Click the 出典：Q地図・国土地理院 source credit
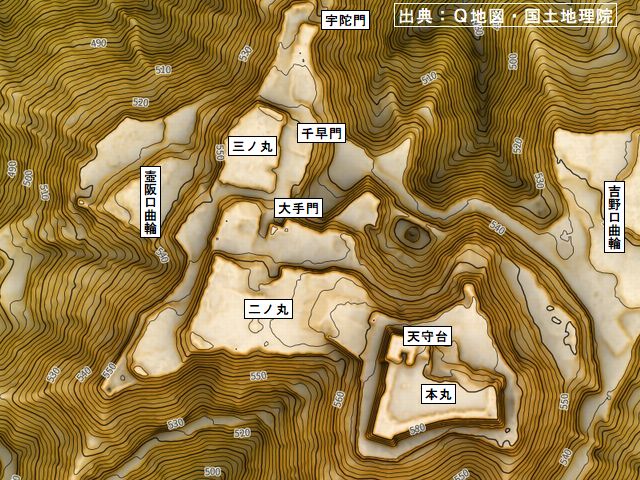This screenshot has height=480, width=640. [505, 17]
